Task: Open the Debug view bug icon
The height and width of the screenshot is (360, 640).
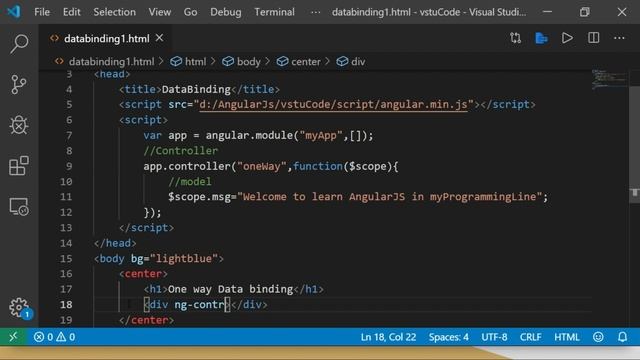Action: pyautogui.click(x=19, y=125)
